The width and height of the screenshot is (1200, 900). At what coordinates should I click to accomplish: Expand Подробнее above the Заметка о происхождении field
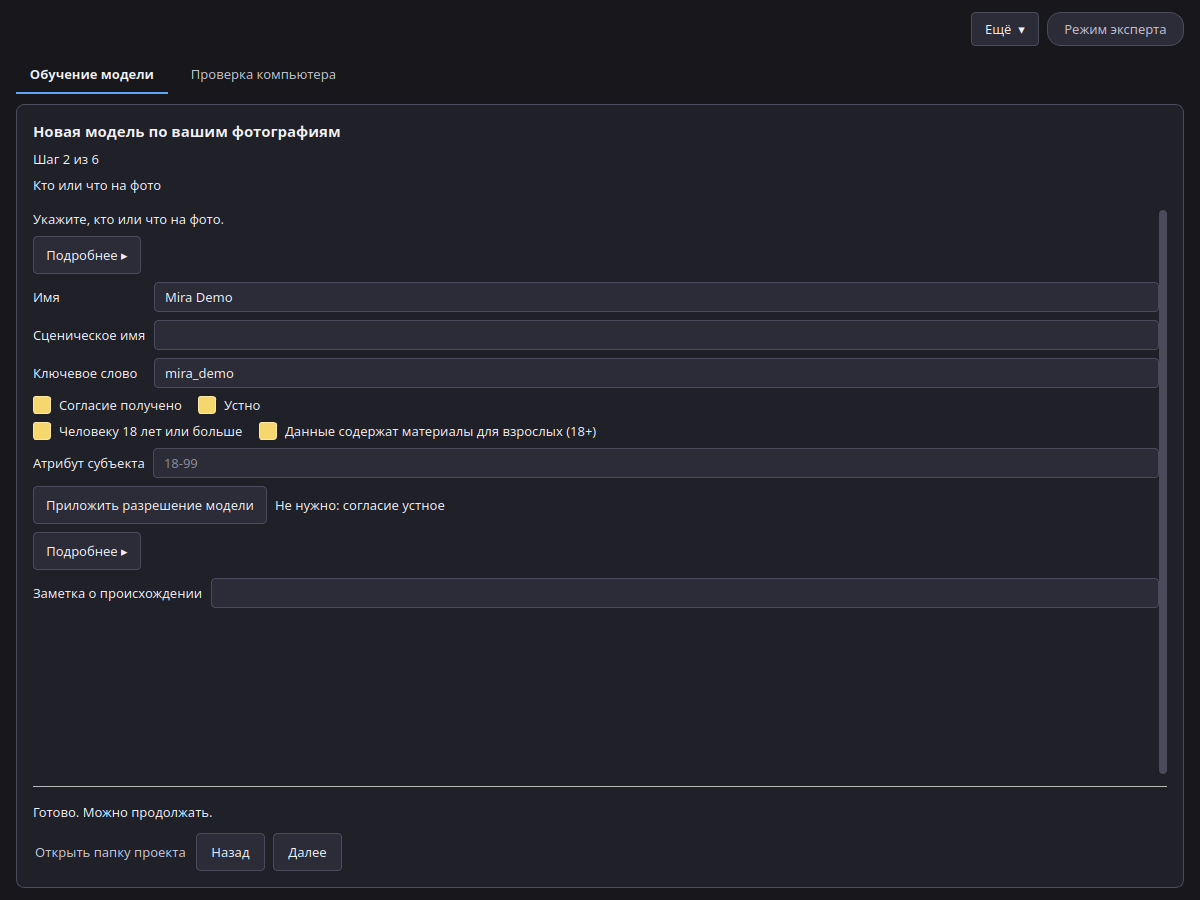87,551
